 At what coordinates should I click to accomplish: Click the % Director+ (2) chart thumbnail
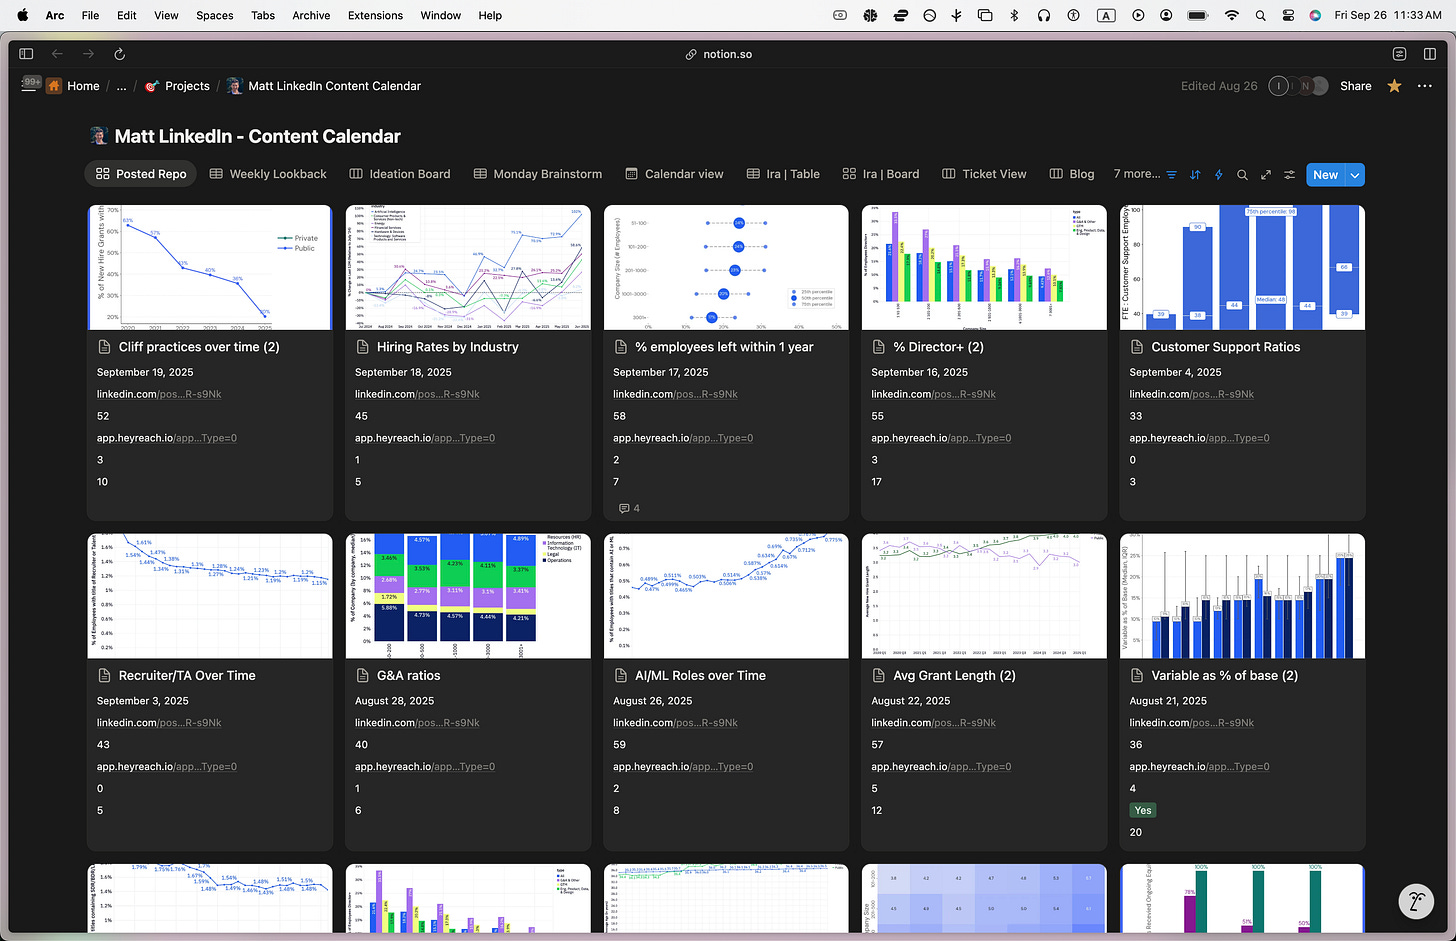984,267
